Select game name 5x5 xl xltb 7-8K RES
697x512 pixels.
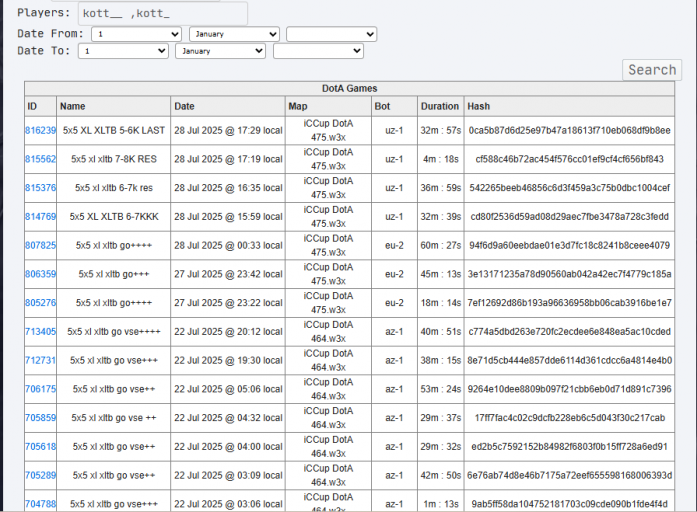pyautogui.click(x=114, y=159)
